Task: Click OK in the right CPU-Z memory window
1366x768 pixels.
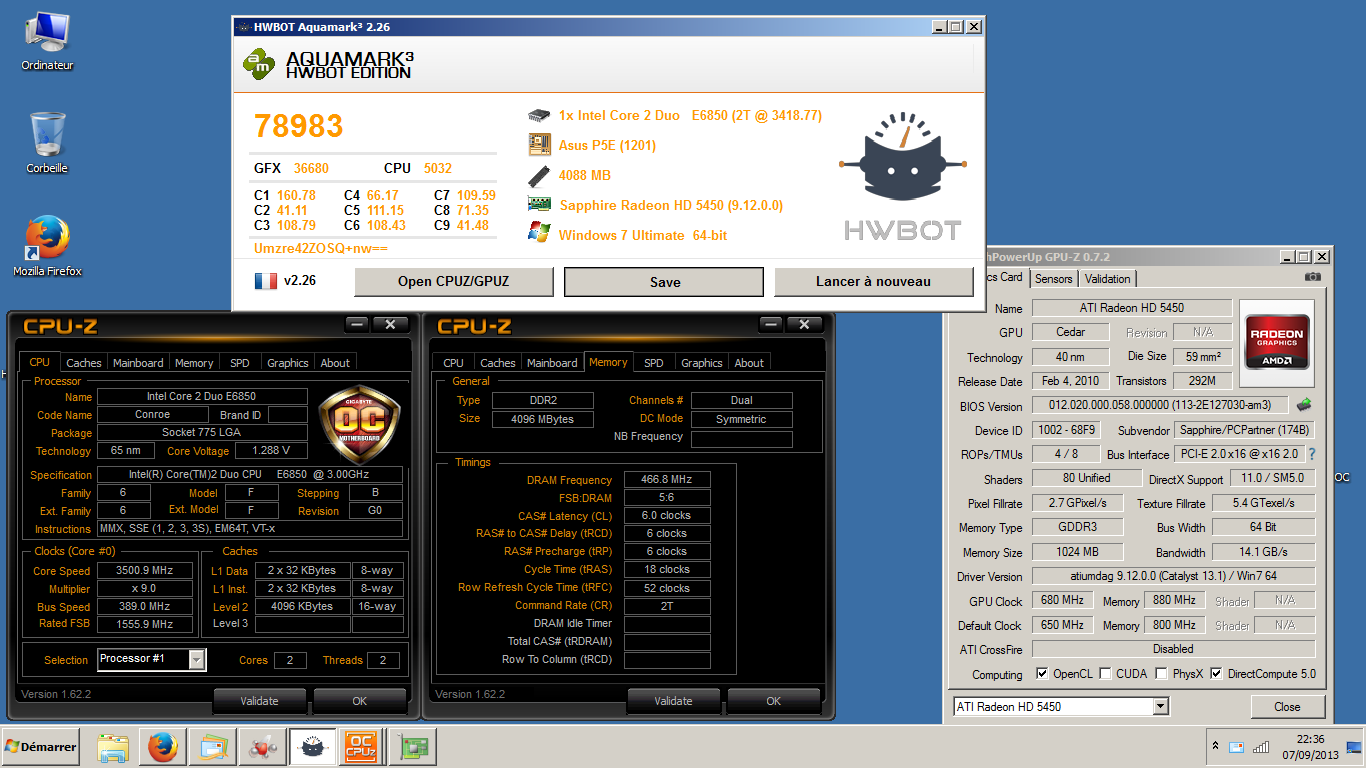Action: 774,701
